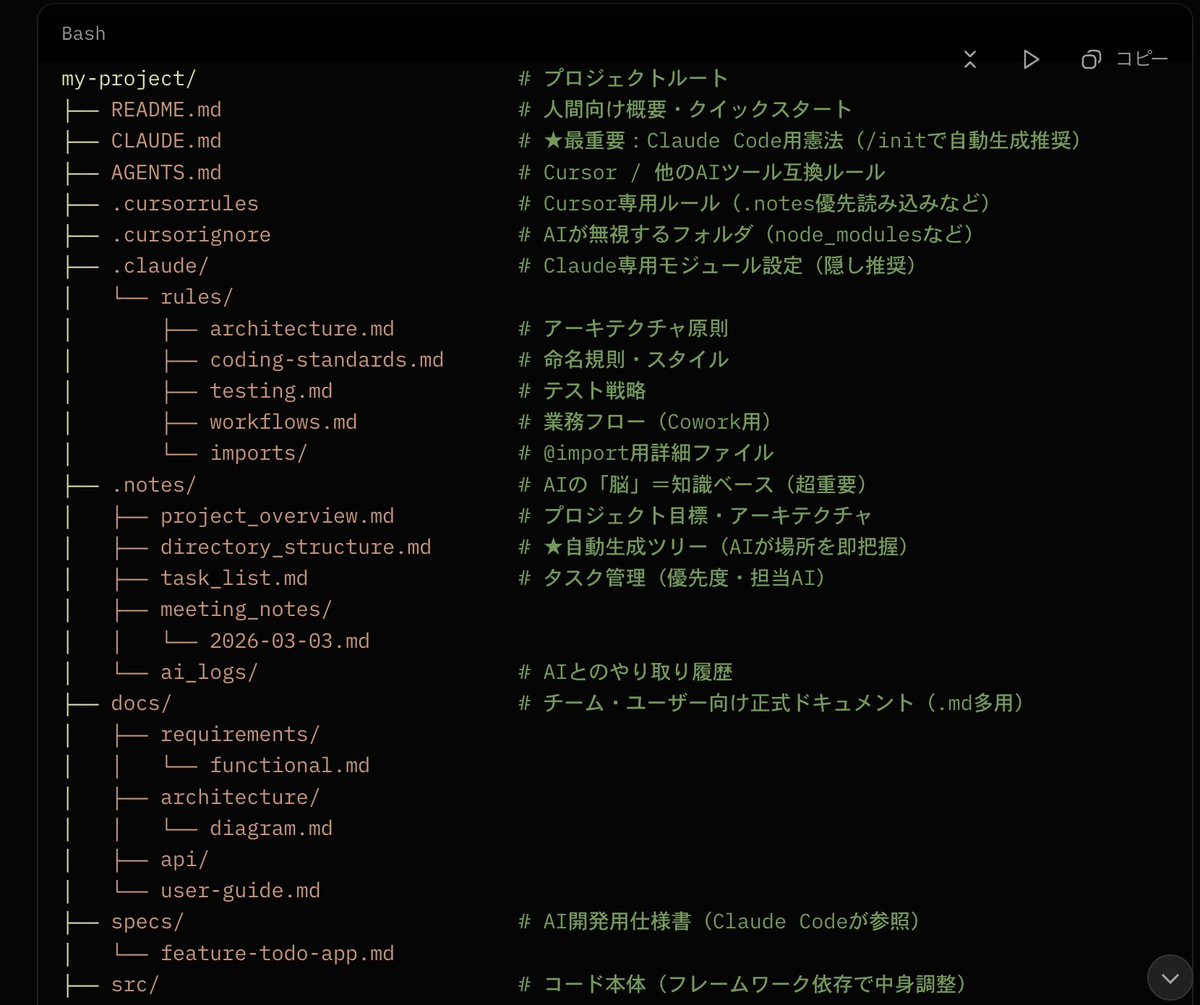The width and height of the screenshot is (1200, 1005).
Task: Click the .cursorignore file name
Action: pyautogui.click(x=191, y=235)
